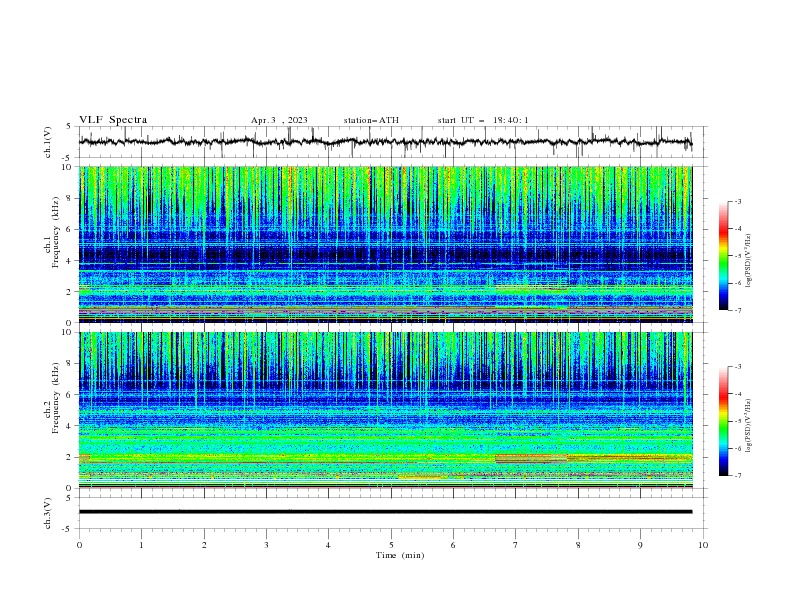Click the ch.1 PSD color bar
The height and width of the screenshot is (612, 792).
(x=723, y=256)
